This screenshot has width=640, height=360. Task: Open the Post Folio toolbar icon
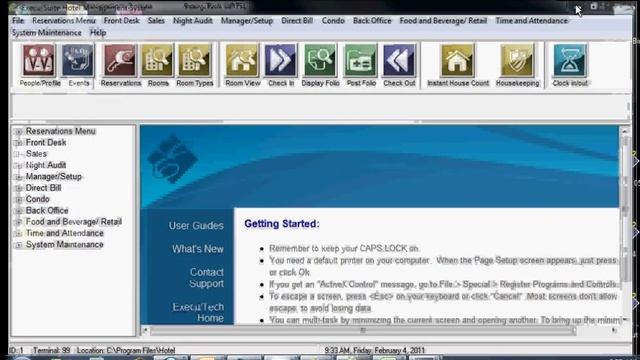coord(360,61)
